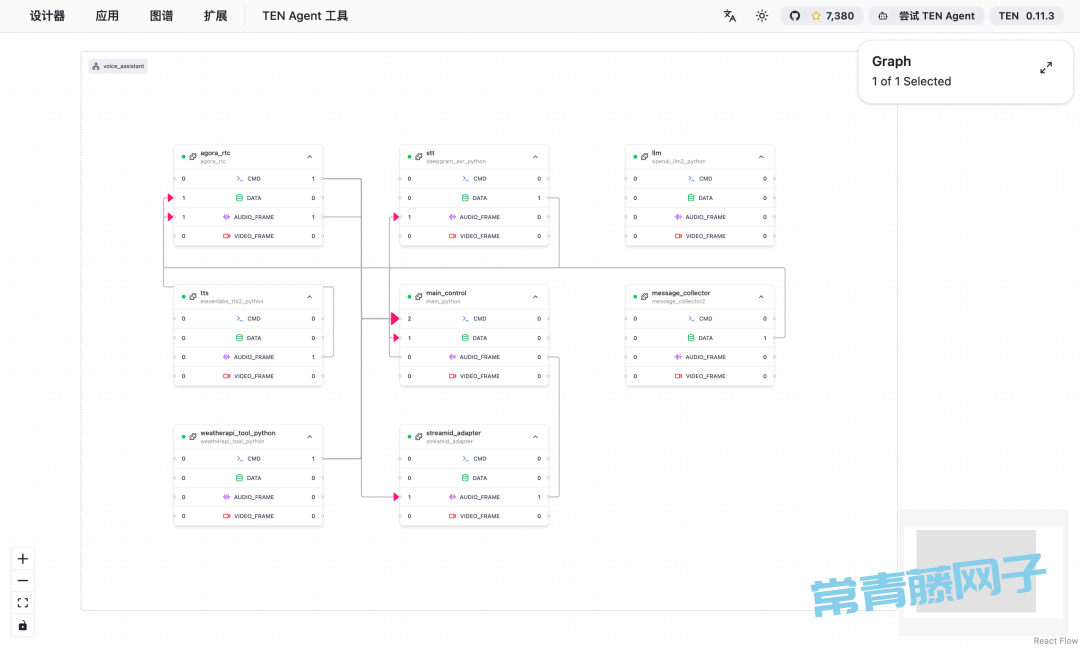Image resolution: width=1080 pixels, height=648 pixels.
Task: Select the message_collector node title
Action: [x=681, y=293]
